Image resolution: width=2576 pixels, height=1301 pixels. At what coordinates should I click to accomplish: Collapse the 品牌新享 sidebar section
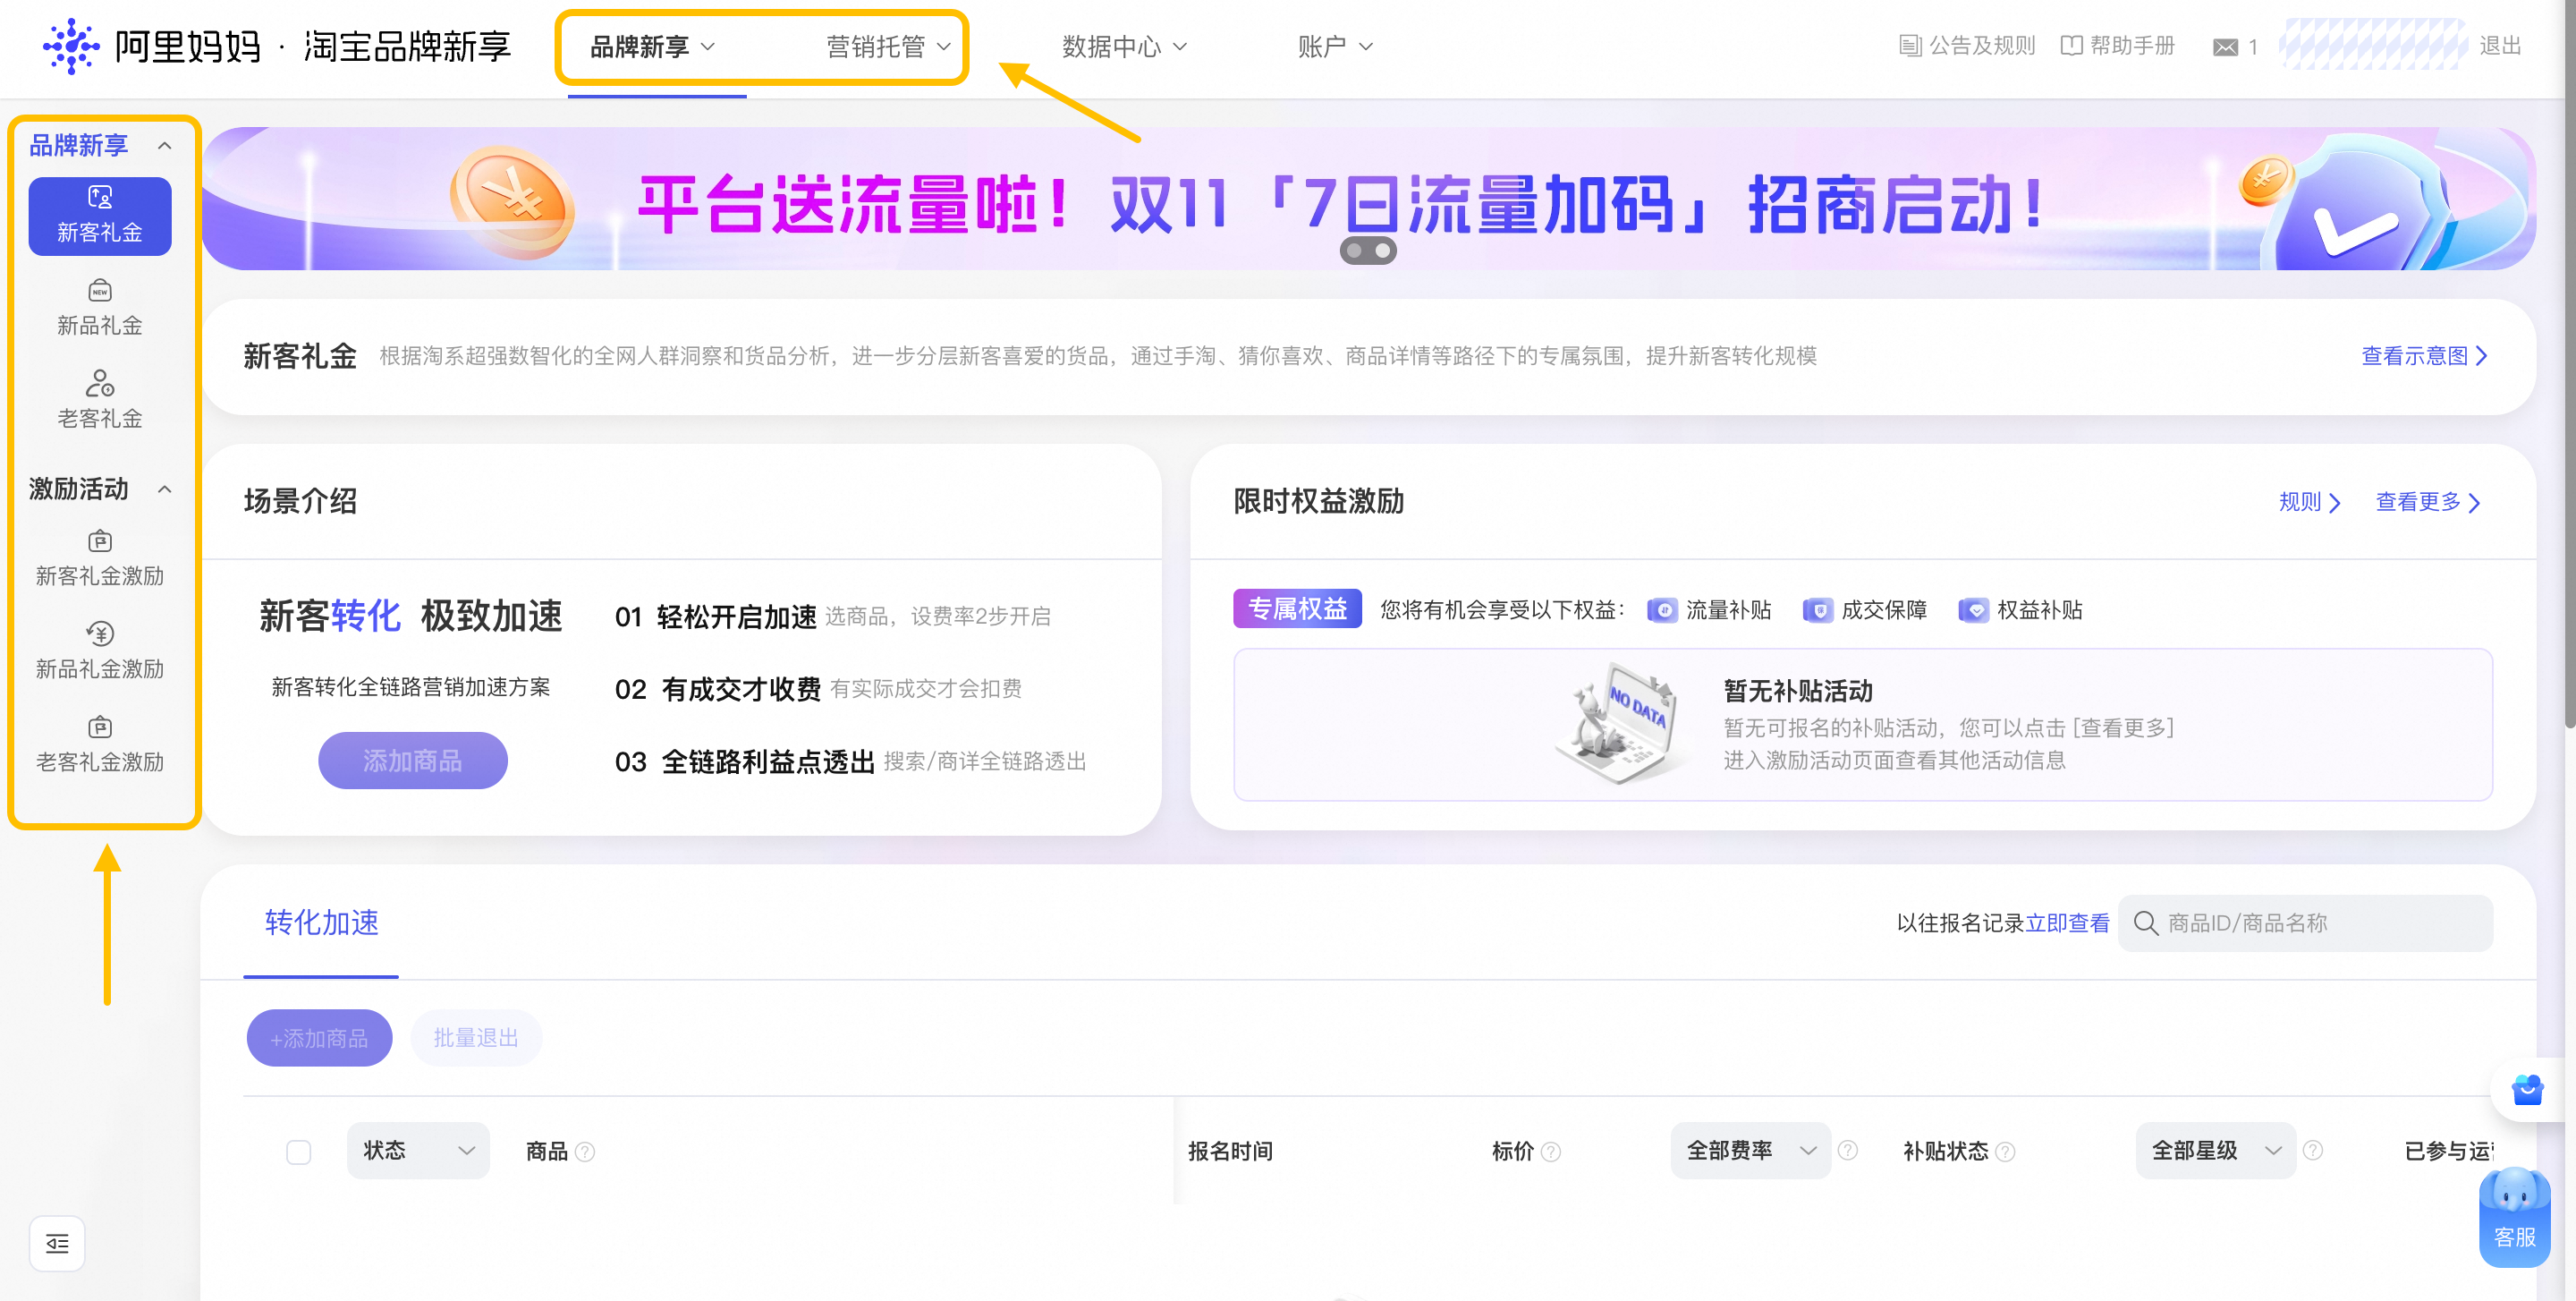point(164,146)
